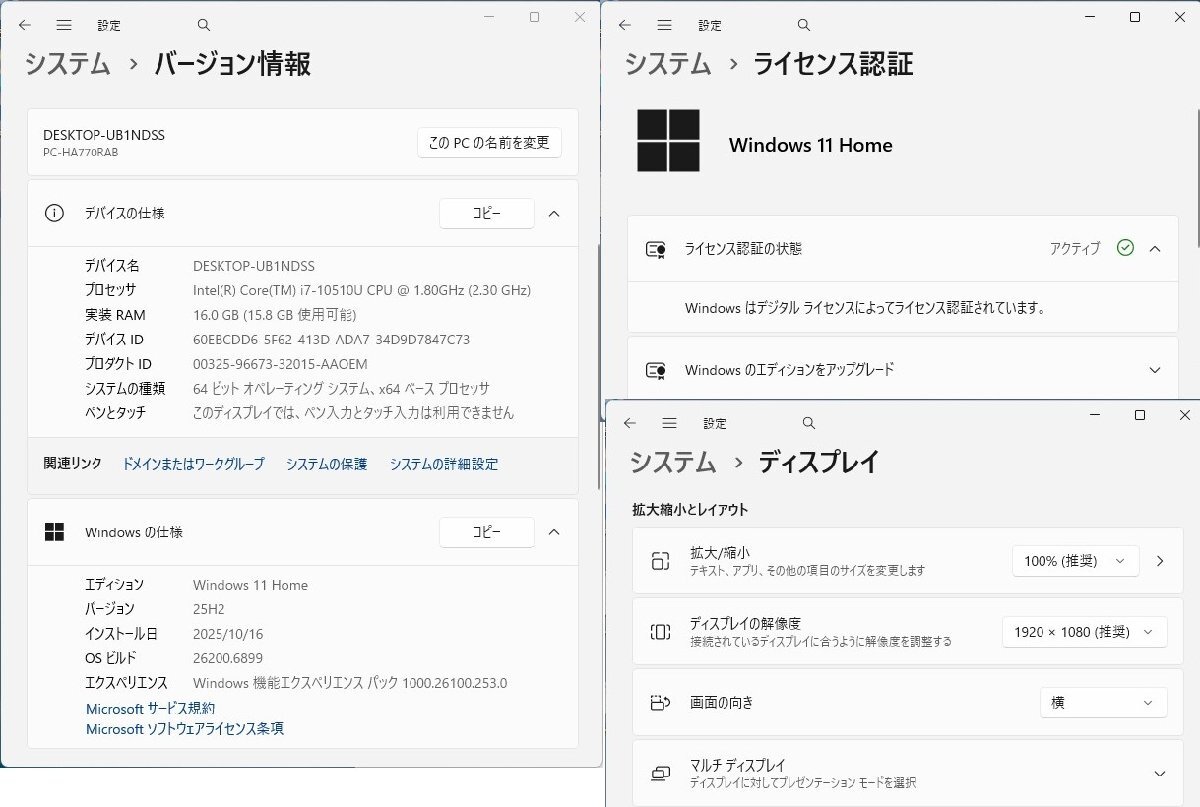Click the ライセンス認証の状態 status icon
The image size is (1200, 807).
pos(658,249)
